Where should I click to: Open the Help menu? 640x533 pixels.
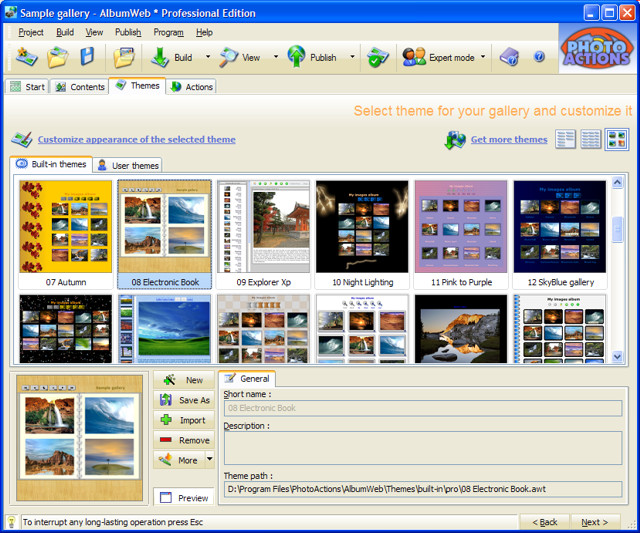click(x=204, y=32)
